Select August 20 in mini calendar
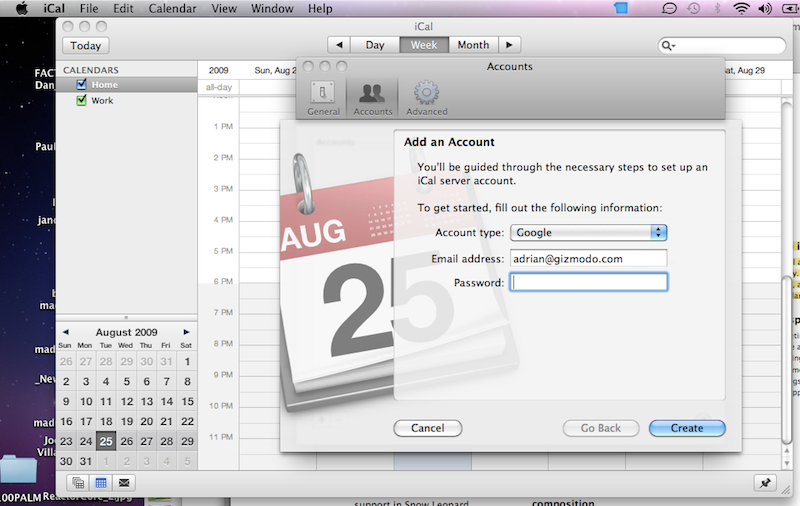This screenshot has width=800, height=506. pos(146,421)
